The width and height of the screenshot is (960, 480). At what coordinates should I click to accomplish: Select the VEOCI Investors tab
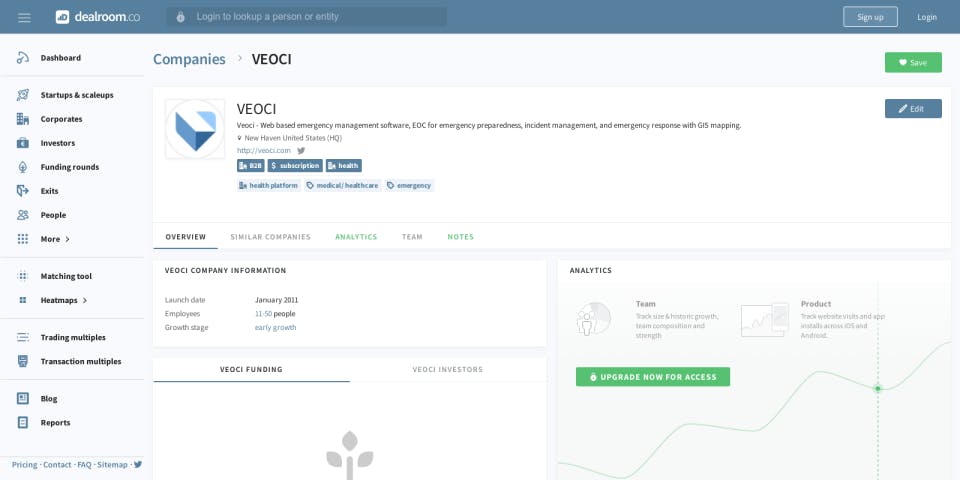pos(448,370)
